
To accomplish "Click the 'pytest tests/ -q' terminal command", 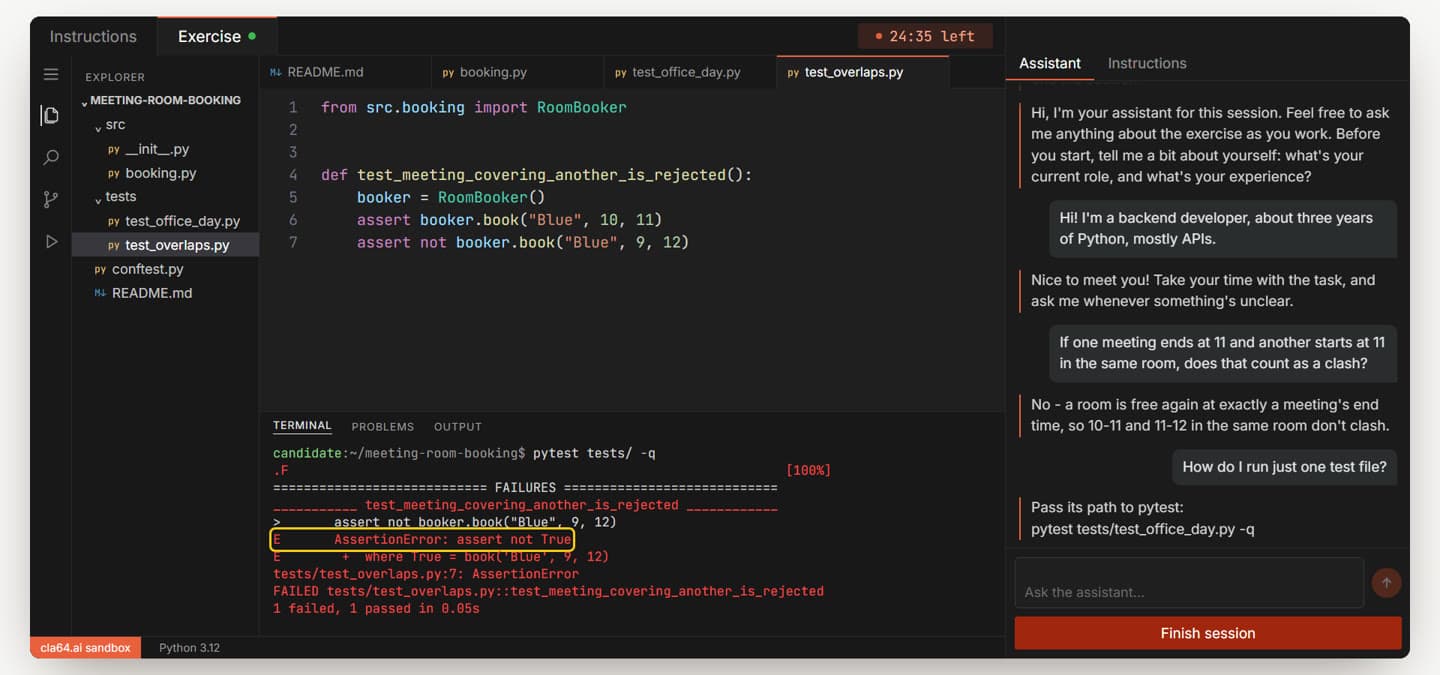I will 594,453.
